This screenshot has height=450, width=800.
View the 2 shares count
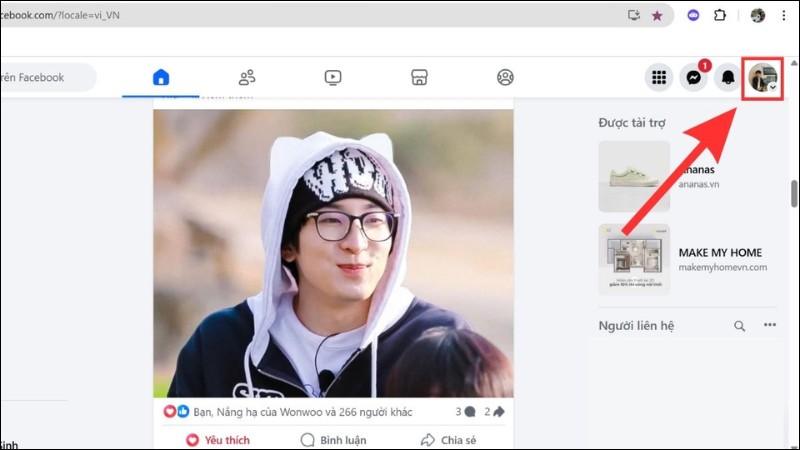point(494,412)
